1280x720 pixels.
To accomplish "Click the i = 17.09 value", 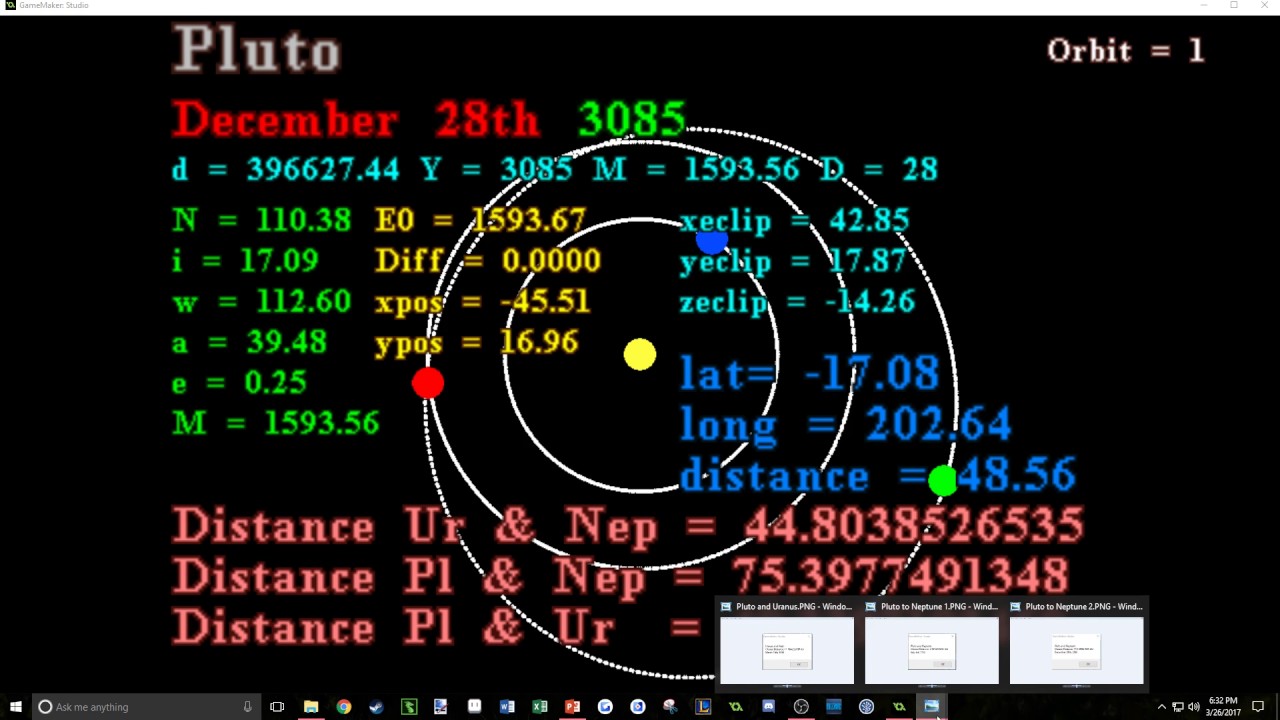I will pos(245,261).
